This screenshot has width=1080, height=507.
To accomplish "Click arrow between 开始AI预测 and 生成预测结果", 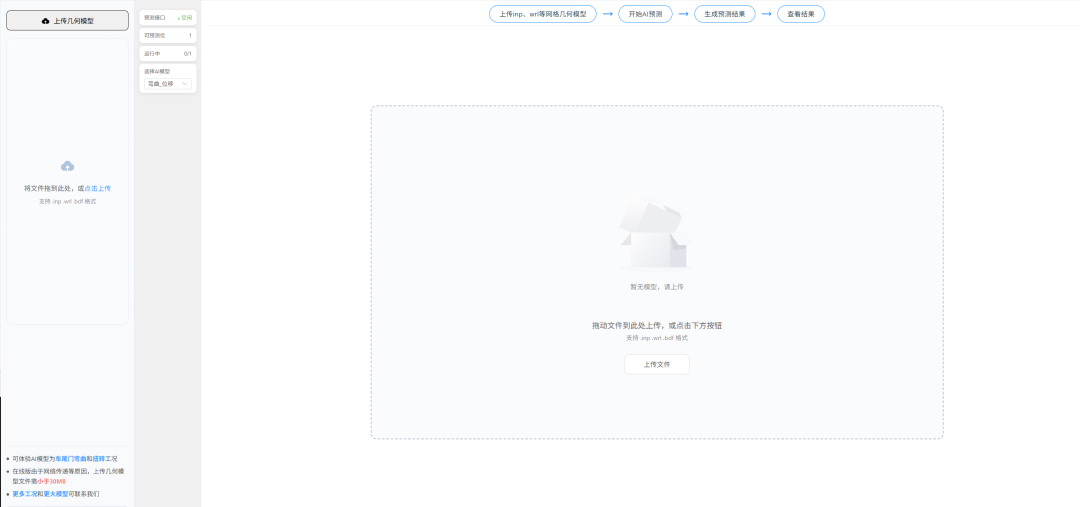I will click(x=683, y=14).
